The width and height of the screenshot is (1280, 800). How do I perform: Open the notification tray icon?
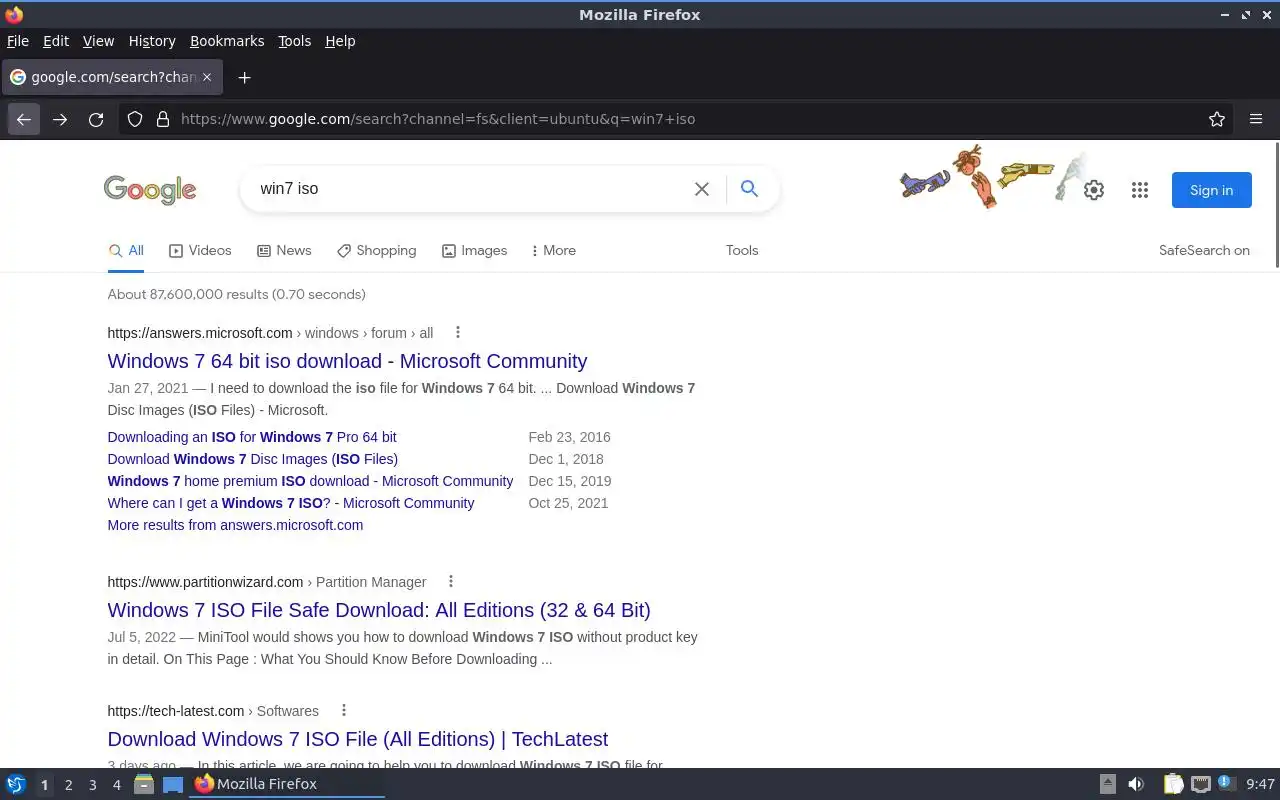pos(1228,784)
